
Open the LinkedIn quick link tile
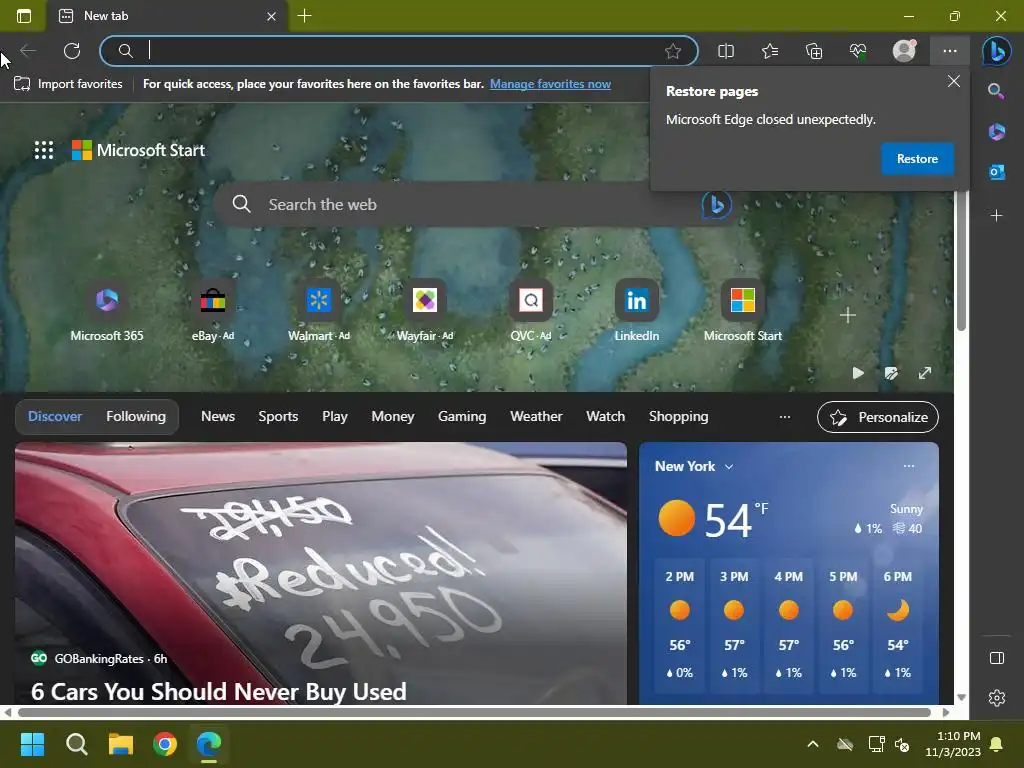tap(637, 311)
